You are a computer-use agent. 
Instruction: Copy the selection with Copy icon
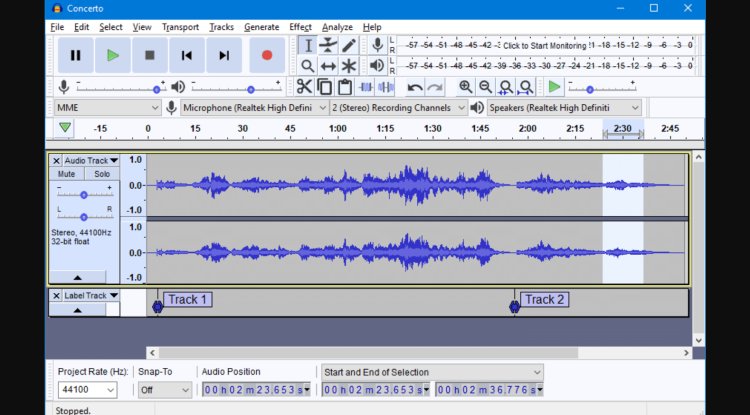324,87
